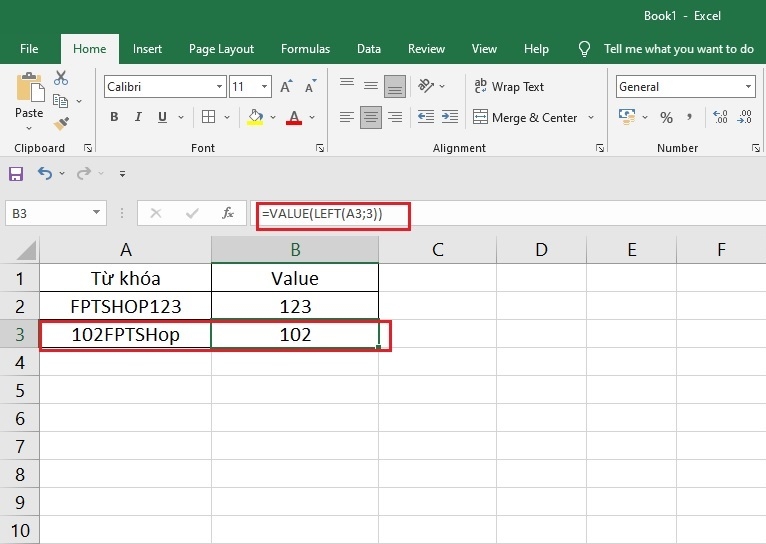Screen dimensions: 766x544
Task: Apply red font color A
Action: (294, 117)
